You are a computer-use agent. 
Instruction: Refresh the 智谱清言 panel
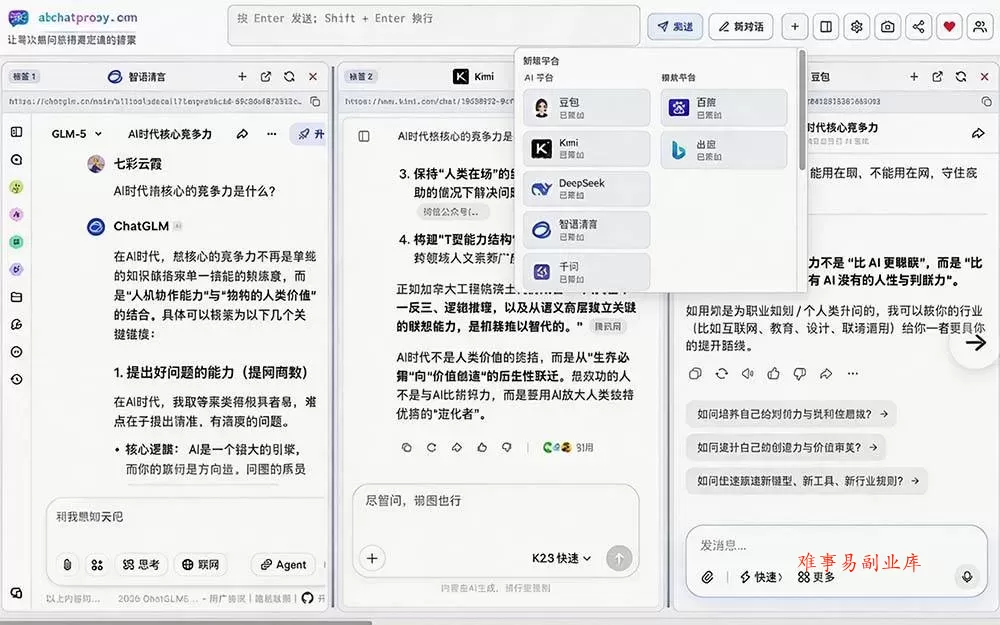[290, 77]
